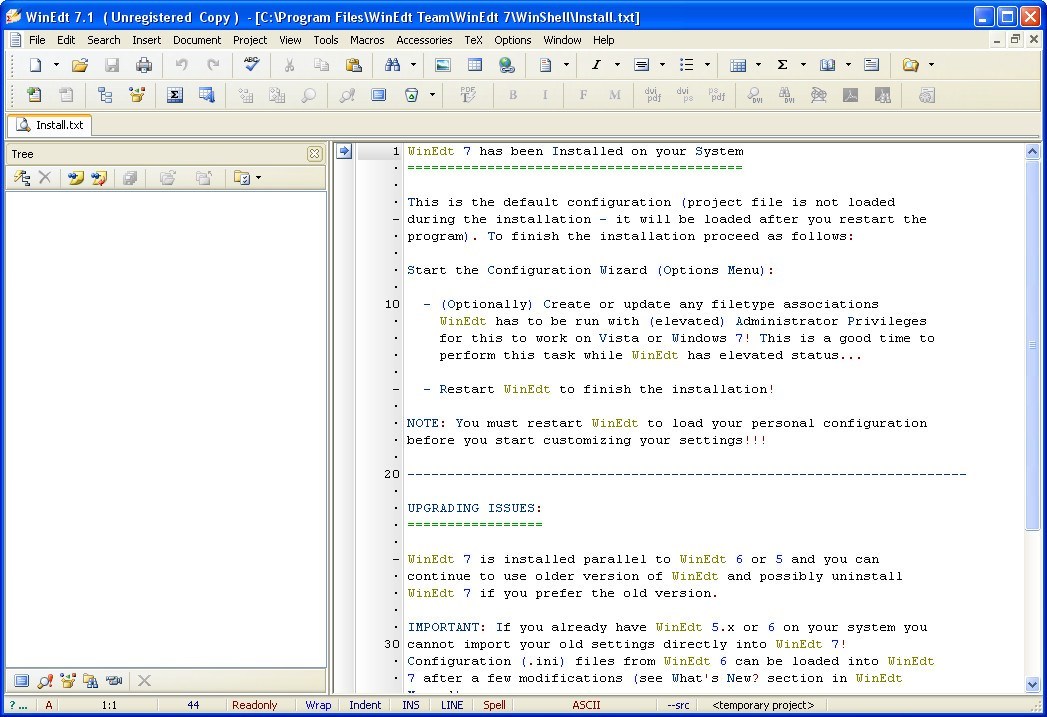Click the Erase output files trash icon

(411, 95)
